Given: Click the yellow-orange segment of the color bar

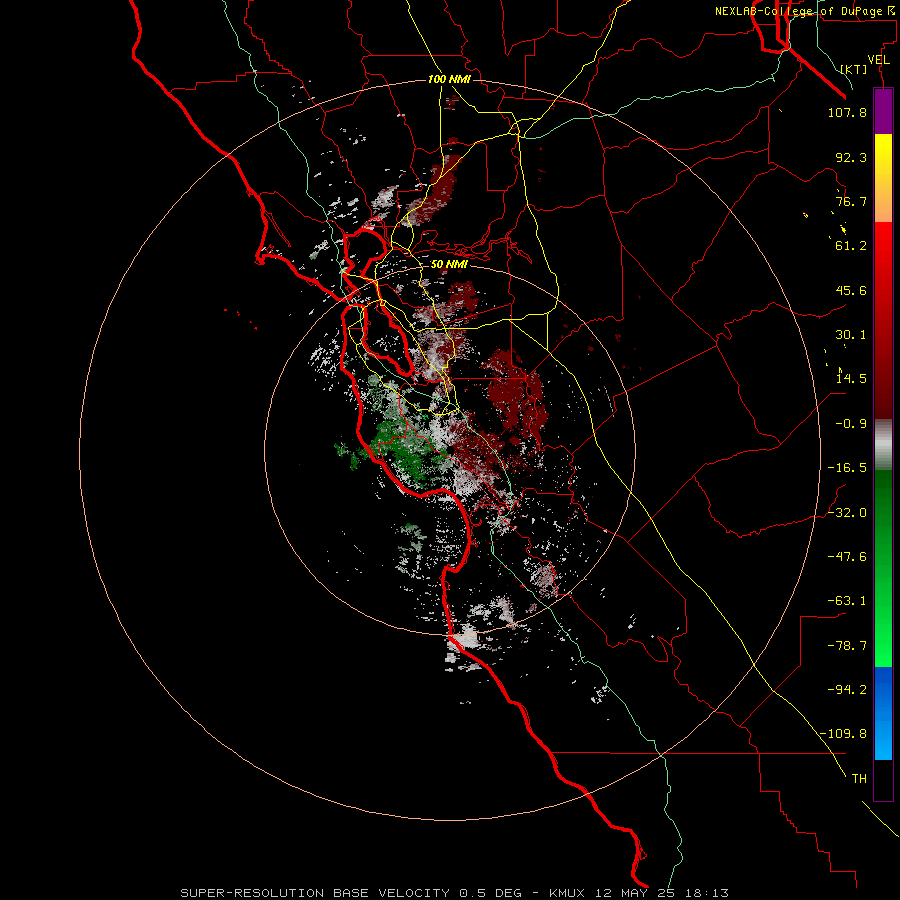Looking at the screenshot, I should click(x=883, y=178).
